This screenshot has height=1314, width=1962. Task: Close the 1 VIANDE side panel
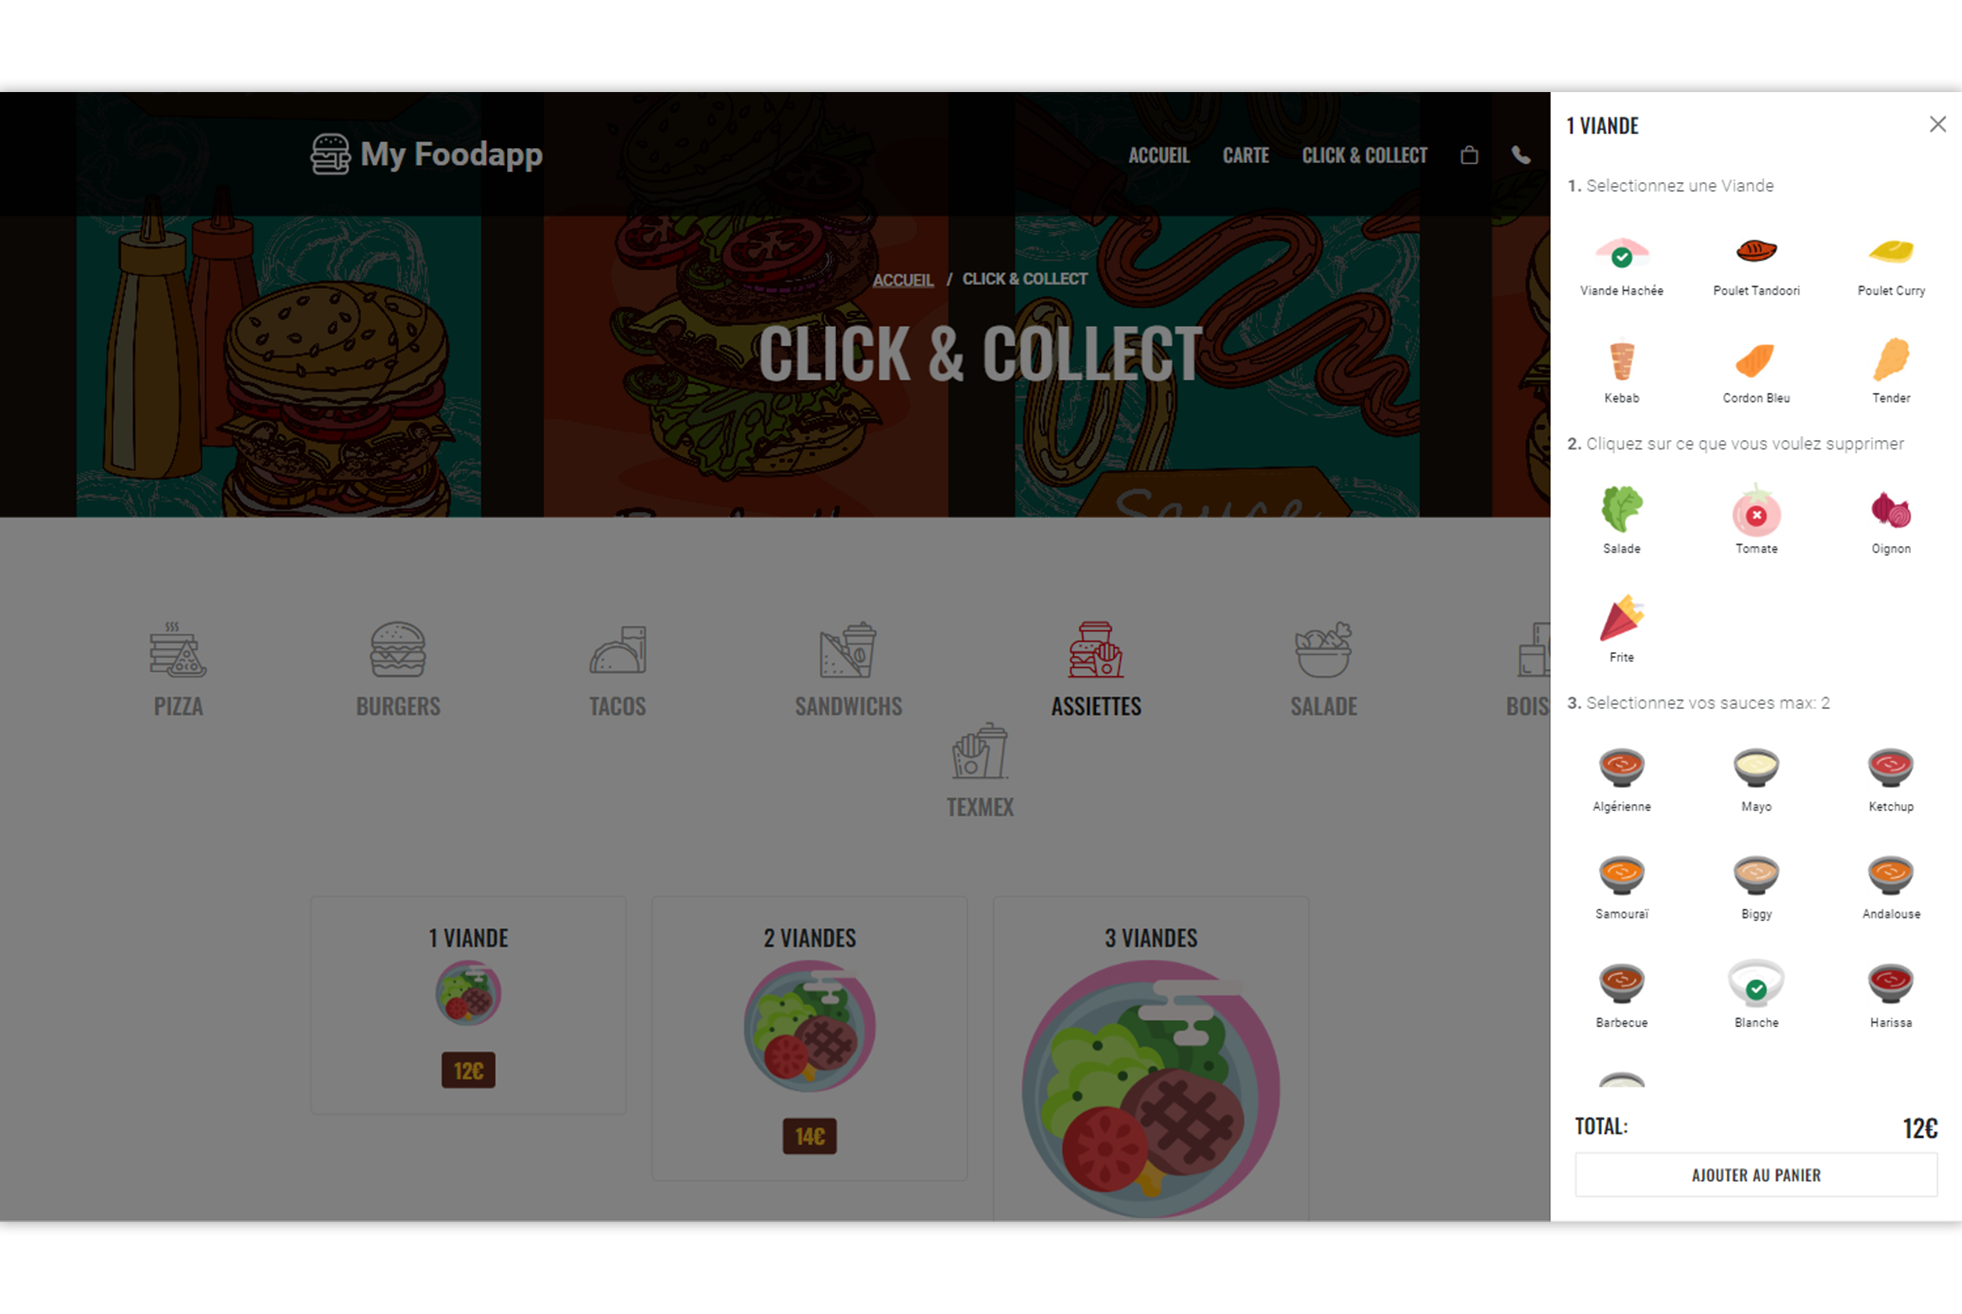point(1937,124)
